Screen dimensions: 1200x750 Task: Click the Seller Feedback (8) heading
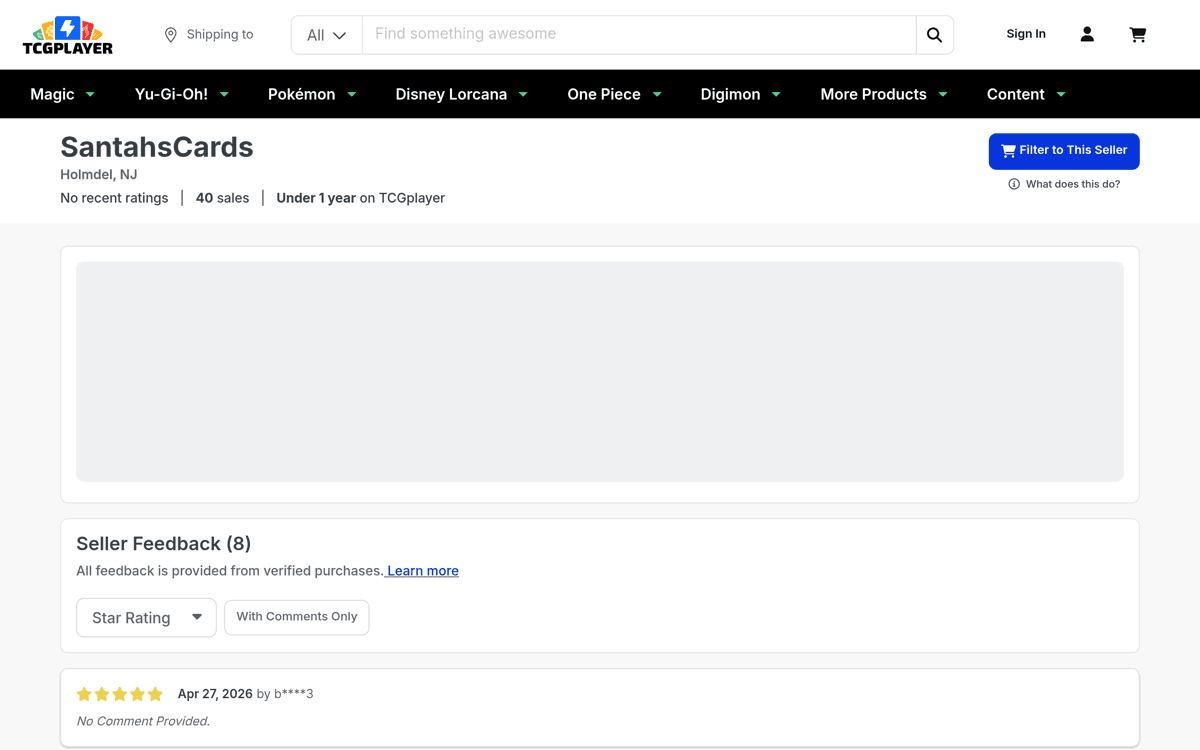[164, 544]
